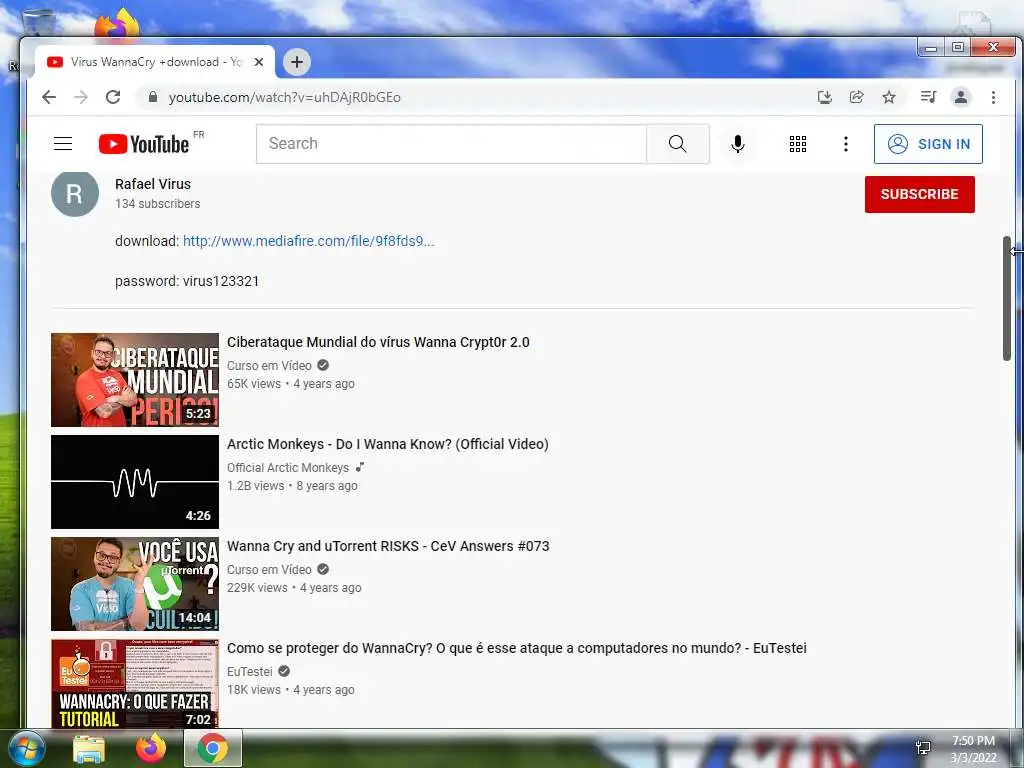This screenshot has width=1024, height=768.
Task: Click the 'password: virus123321' text
Action: tap(187, 281)
